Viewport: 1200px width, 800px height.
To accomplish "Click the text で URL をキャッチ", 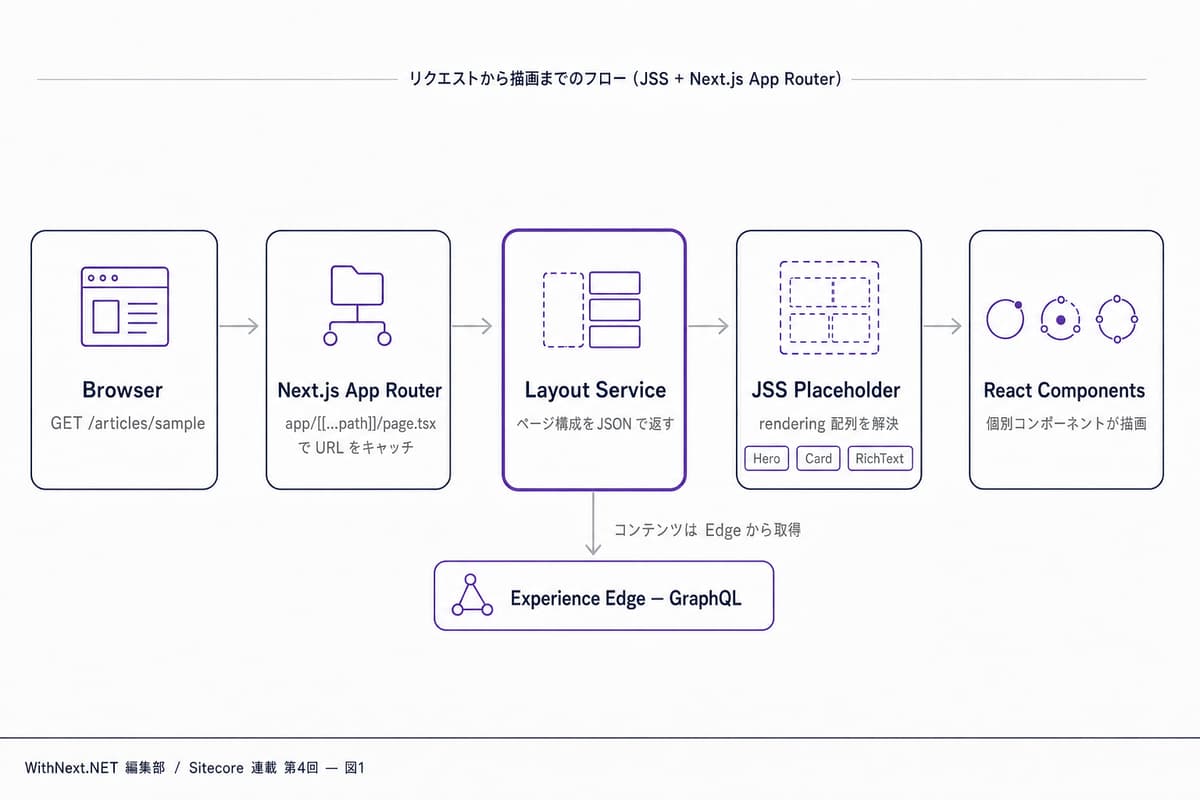I will tap(356, 447).
